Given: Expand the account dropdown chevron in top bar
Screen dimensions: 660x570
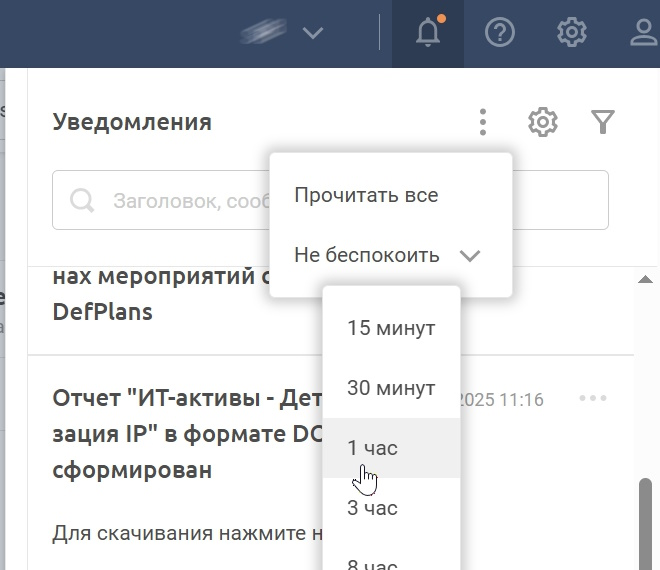Looking at the screenshot, I should click(313, 33).
